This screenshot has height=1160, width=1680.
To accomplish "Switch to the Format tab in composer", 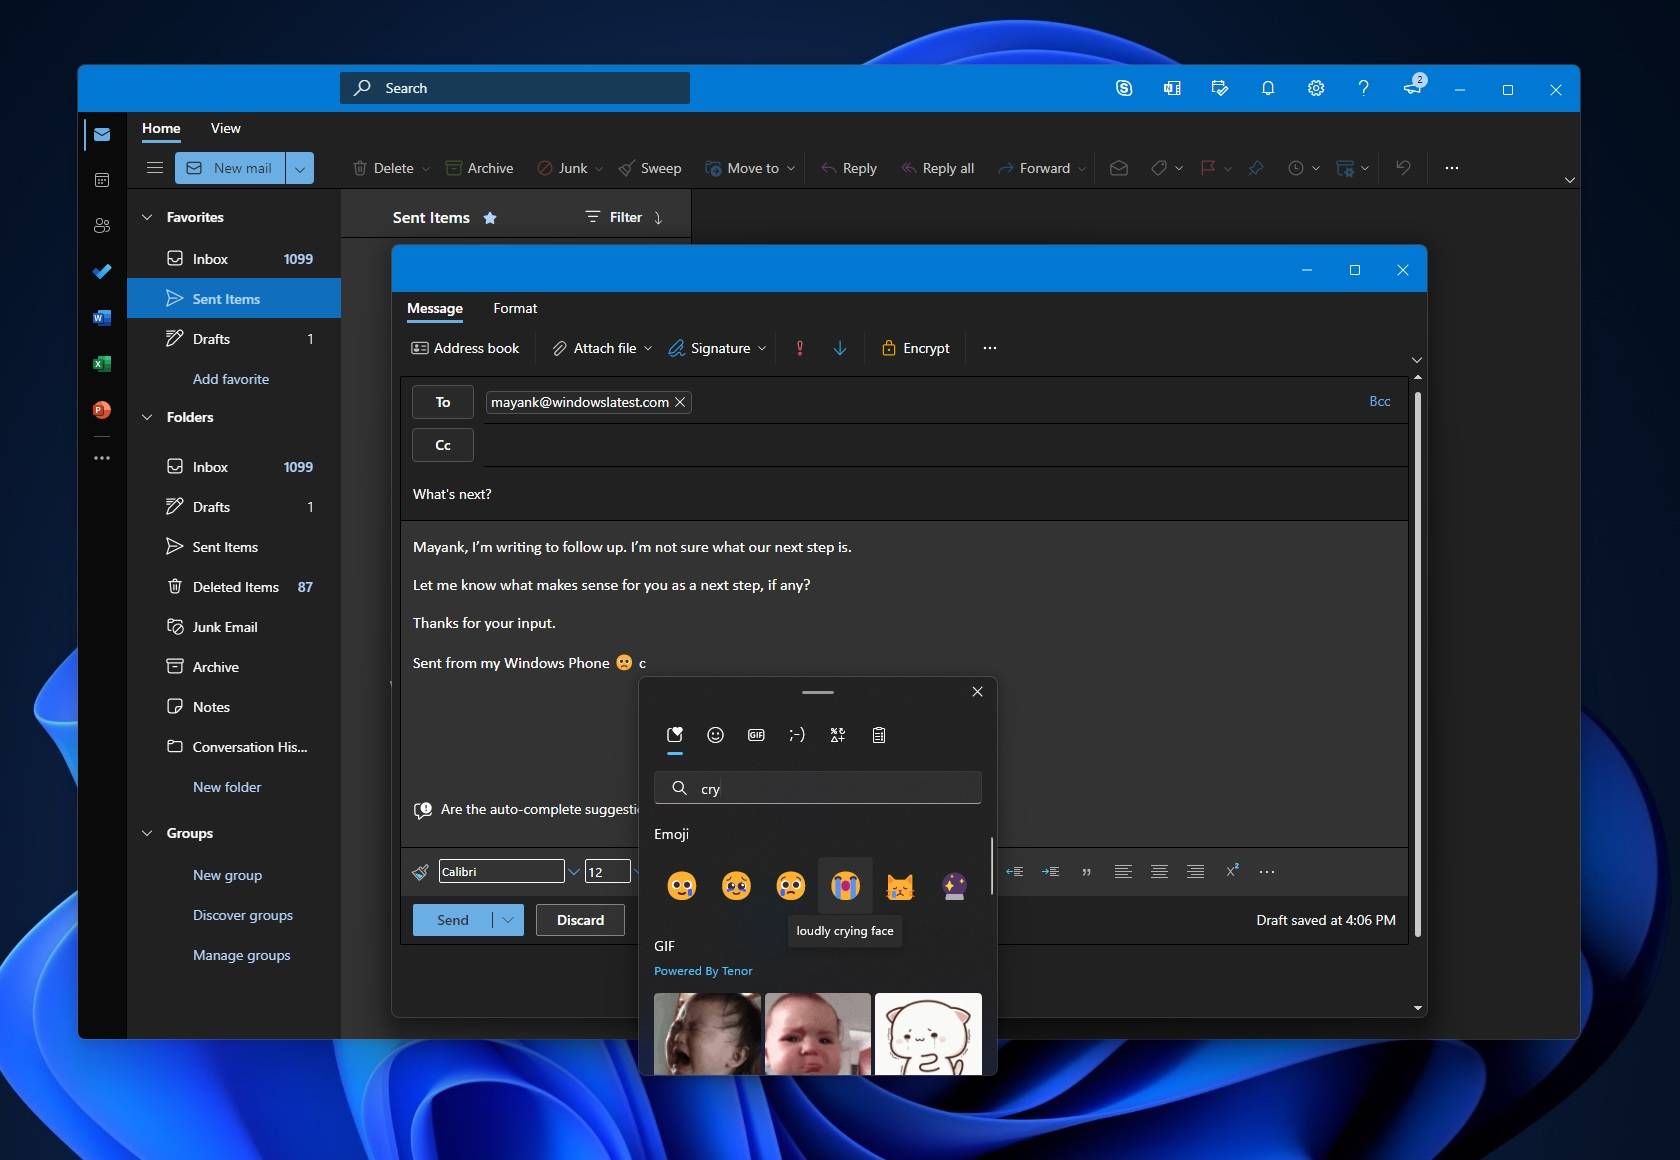I will coord(515,309).
